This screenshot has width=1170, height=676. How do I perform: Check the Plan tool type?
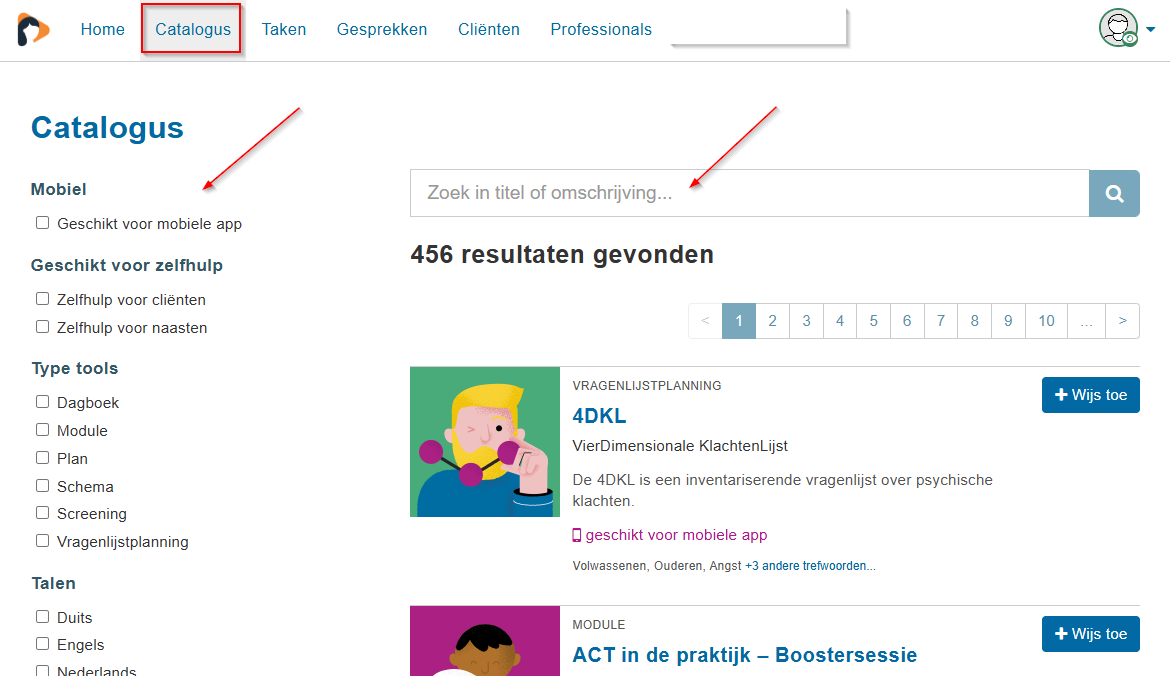pyautogui.click(x=43, y=457)
